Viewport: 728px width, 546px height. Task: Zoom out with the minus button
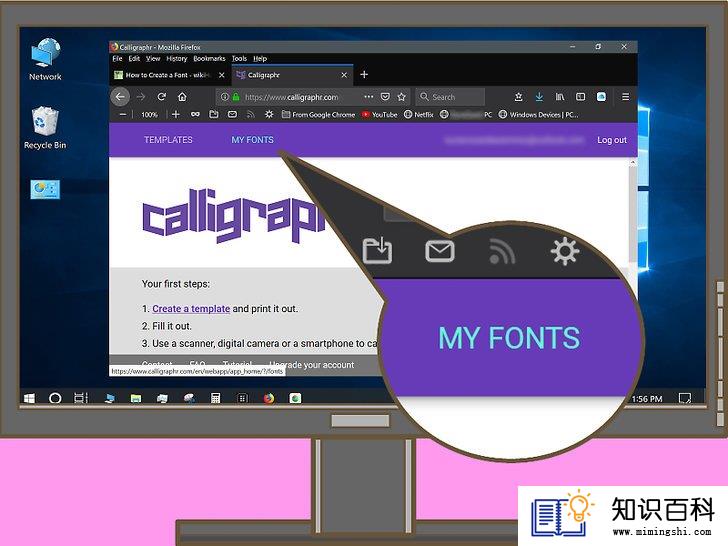click(123, 114)
